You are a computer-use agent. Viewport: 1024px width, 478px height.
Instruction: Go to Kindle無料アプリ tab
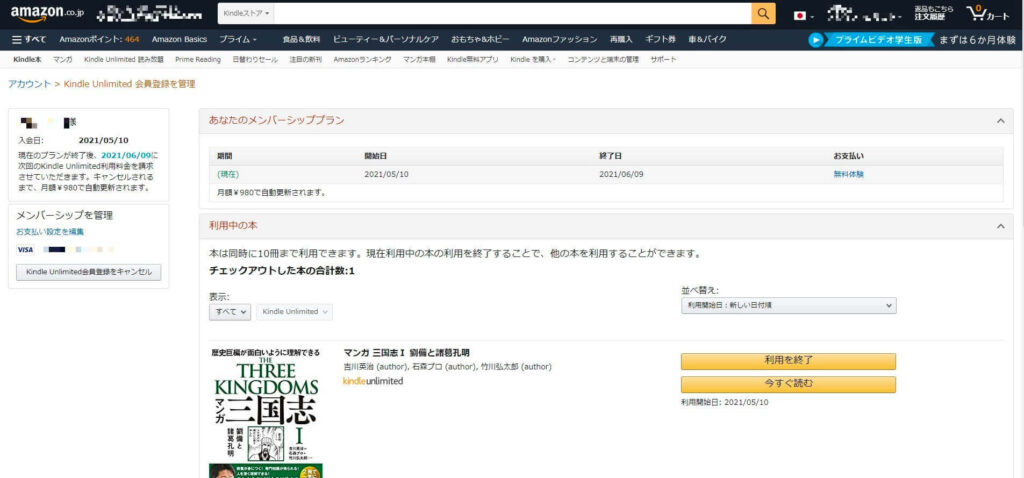[x=473, y=59]
